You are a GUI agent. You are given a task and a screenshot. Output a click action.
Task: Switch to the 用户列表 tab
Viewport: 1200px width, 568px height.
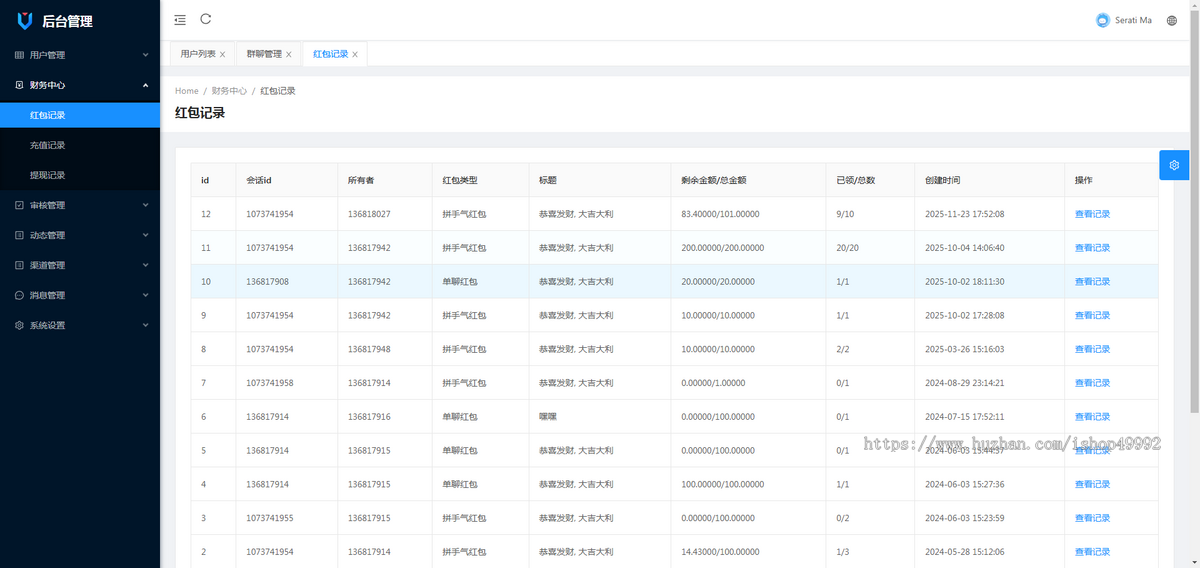198,54
